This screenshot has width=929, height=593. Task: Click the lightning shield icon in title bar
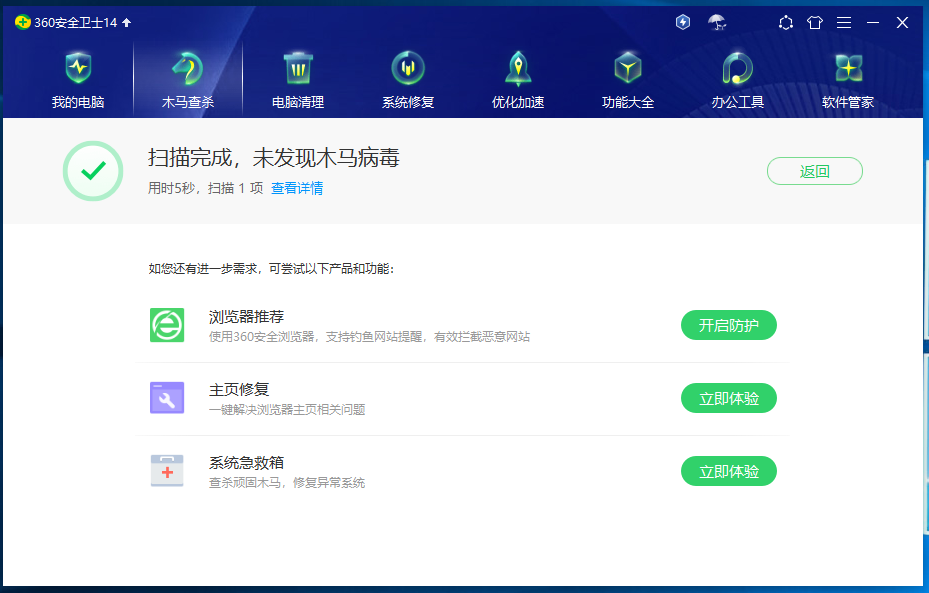click(x=683, y=23)
